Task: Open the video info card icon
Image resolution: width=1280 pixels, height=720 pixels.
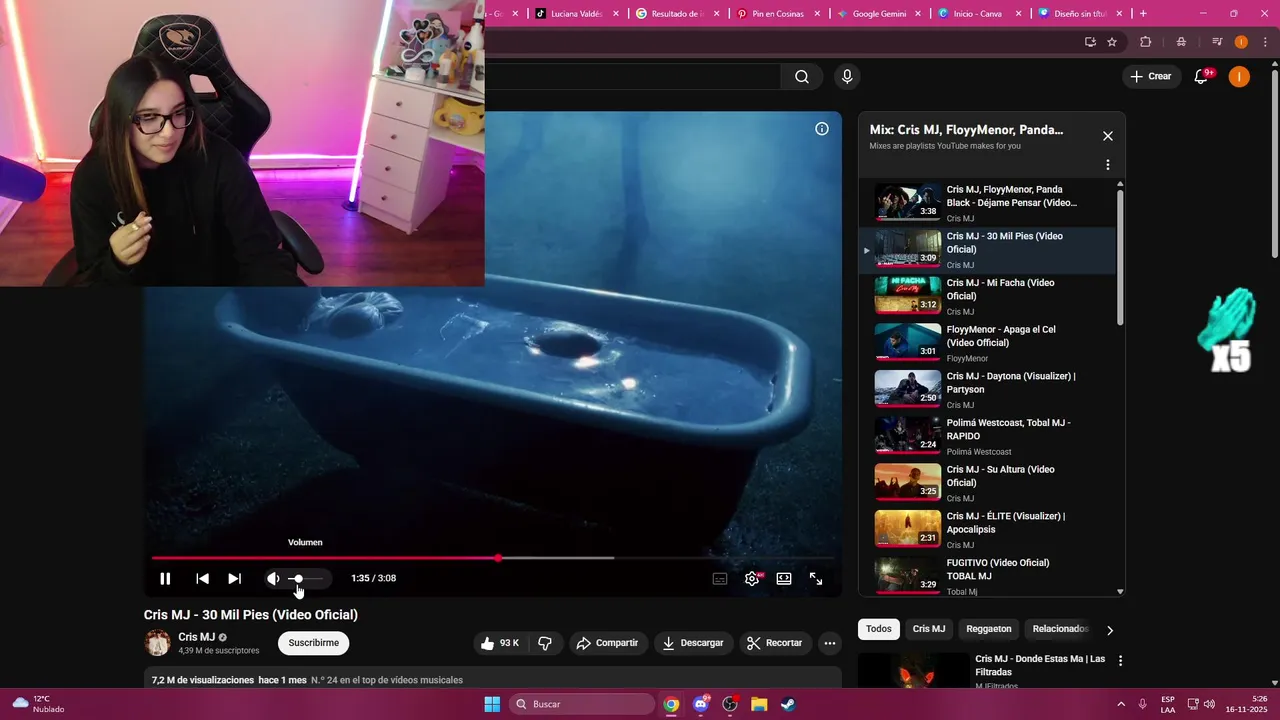Action: point(822,128)
